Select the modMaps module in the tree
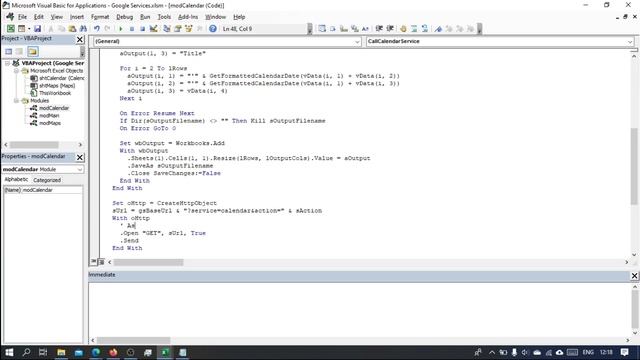Viewport: 640px width, 360px height. (50, 123)
